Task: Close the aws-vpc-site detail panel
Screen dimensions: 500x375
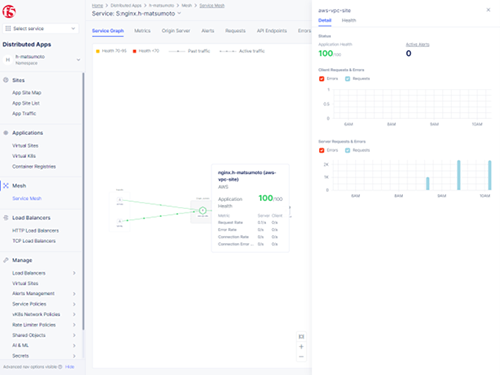Action: [488, 10]
